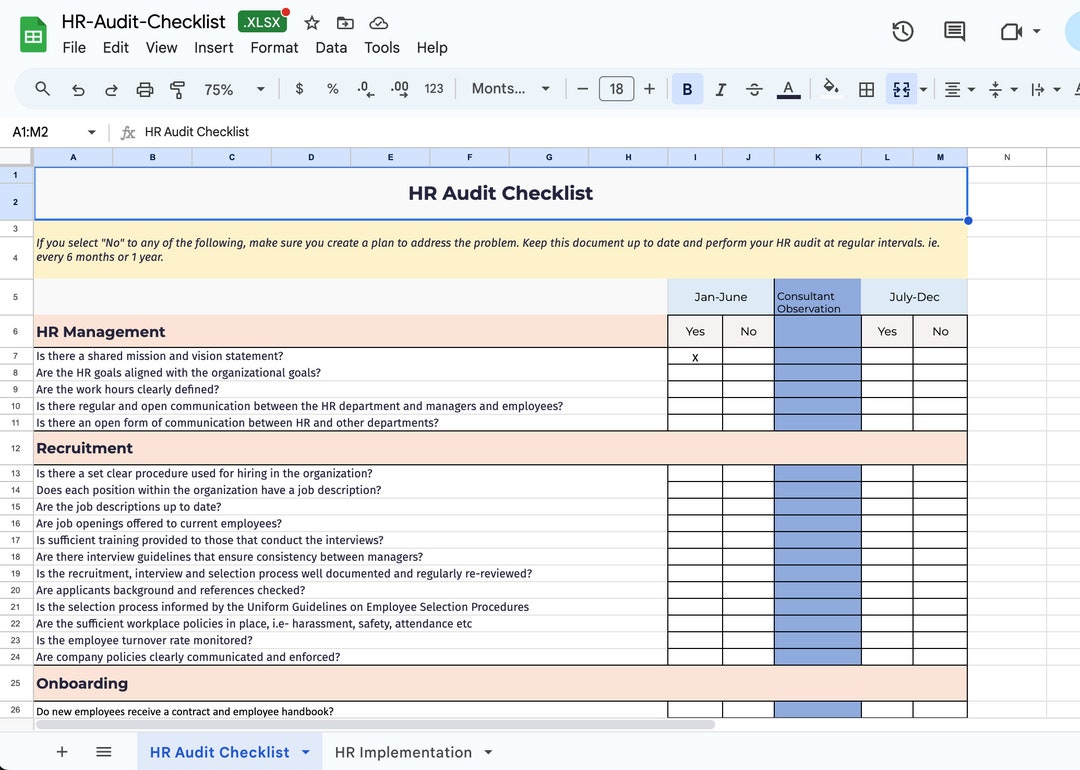
Task: Open the text color picker
Action: click(788, 88)
